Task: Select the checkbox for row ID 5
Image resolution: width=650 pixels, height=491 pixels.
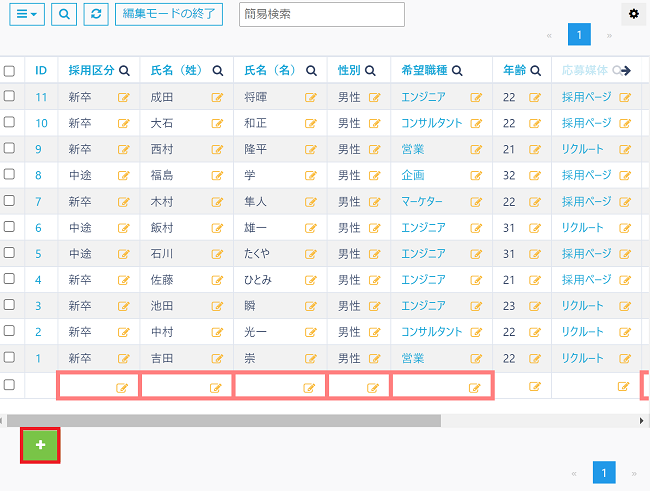Action: tap(9, 253)
